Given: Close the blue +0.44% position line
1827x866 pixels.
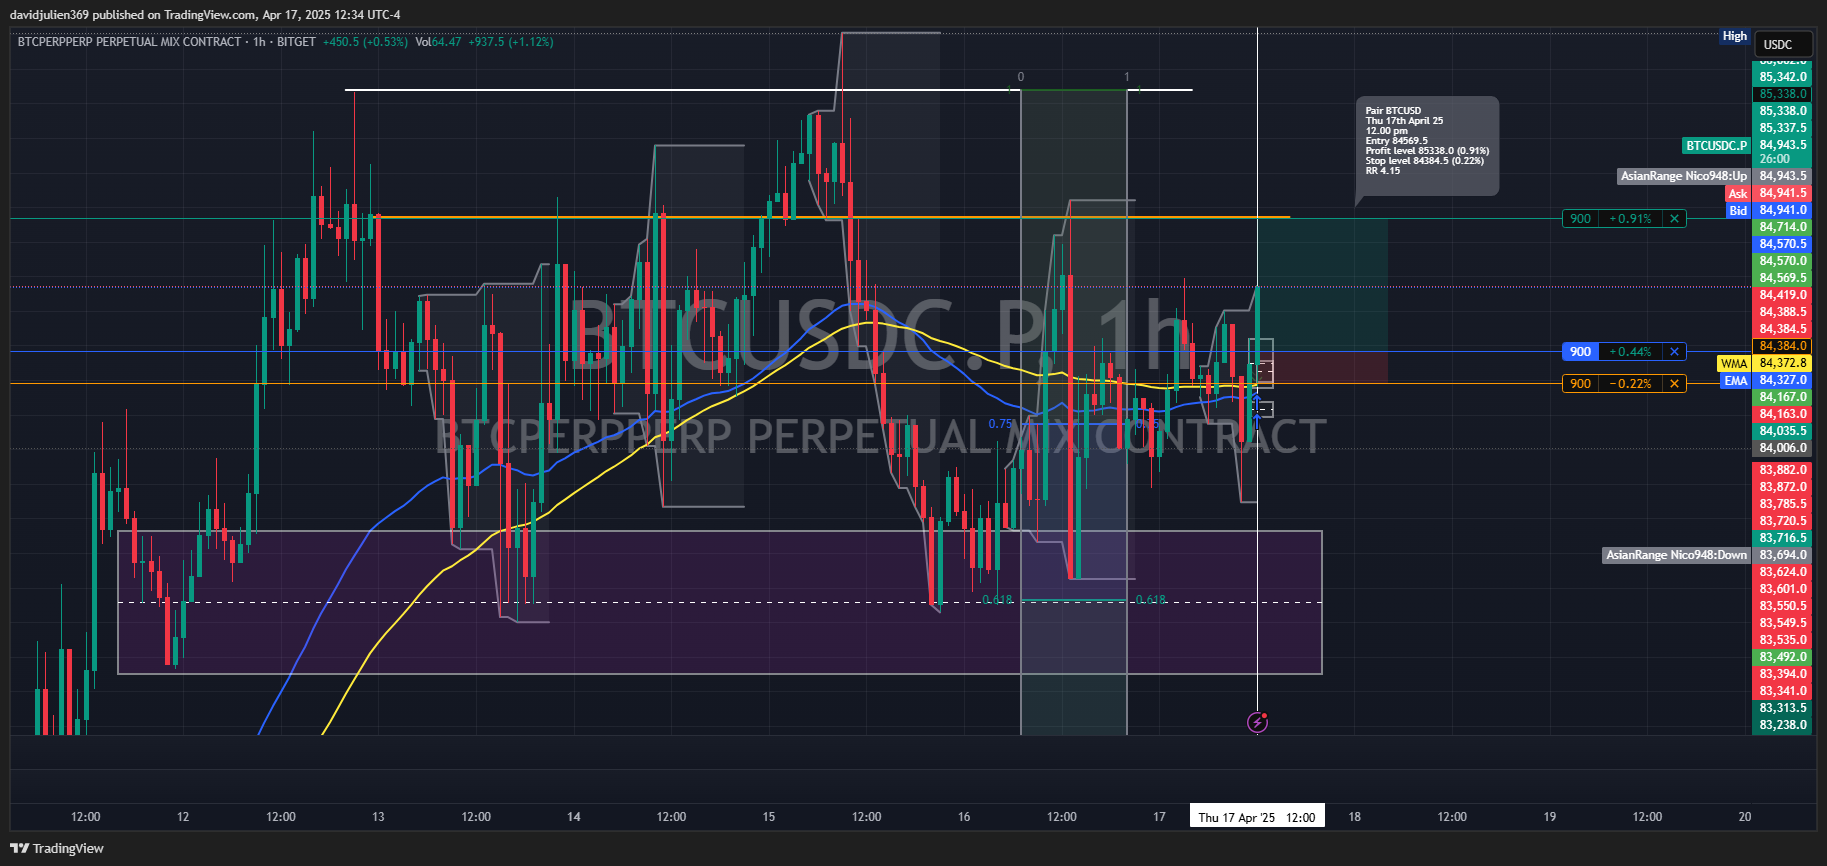Looking at the screenshot, I should [1674, 352].
